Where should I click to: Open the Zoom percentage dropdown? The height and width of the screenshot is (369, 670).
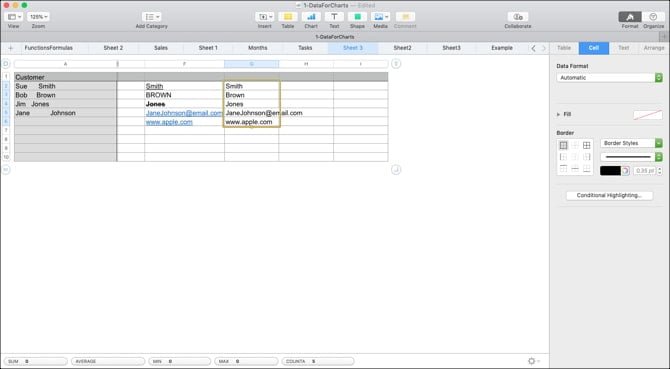point(38,17)
